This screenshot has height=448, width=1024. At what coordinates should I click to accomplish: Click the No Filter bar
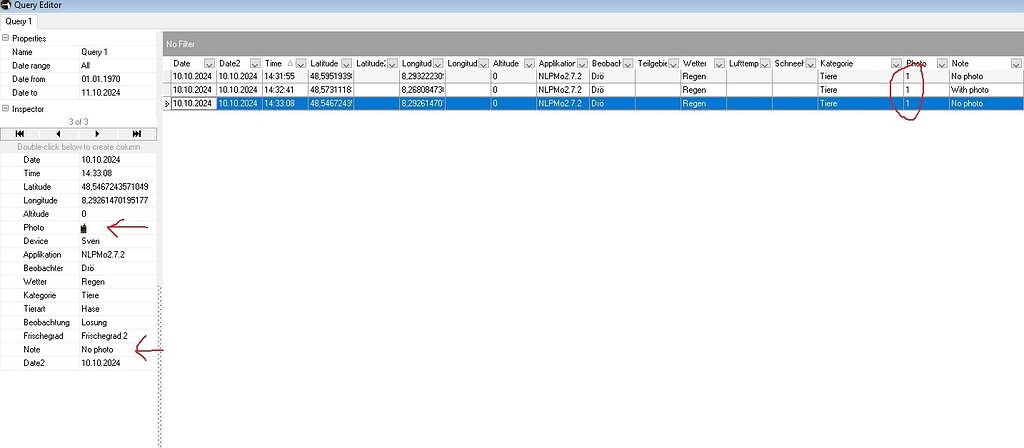click(593, 44)
